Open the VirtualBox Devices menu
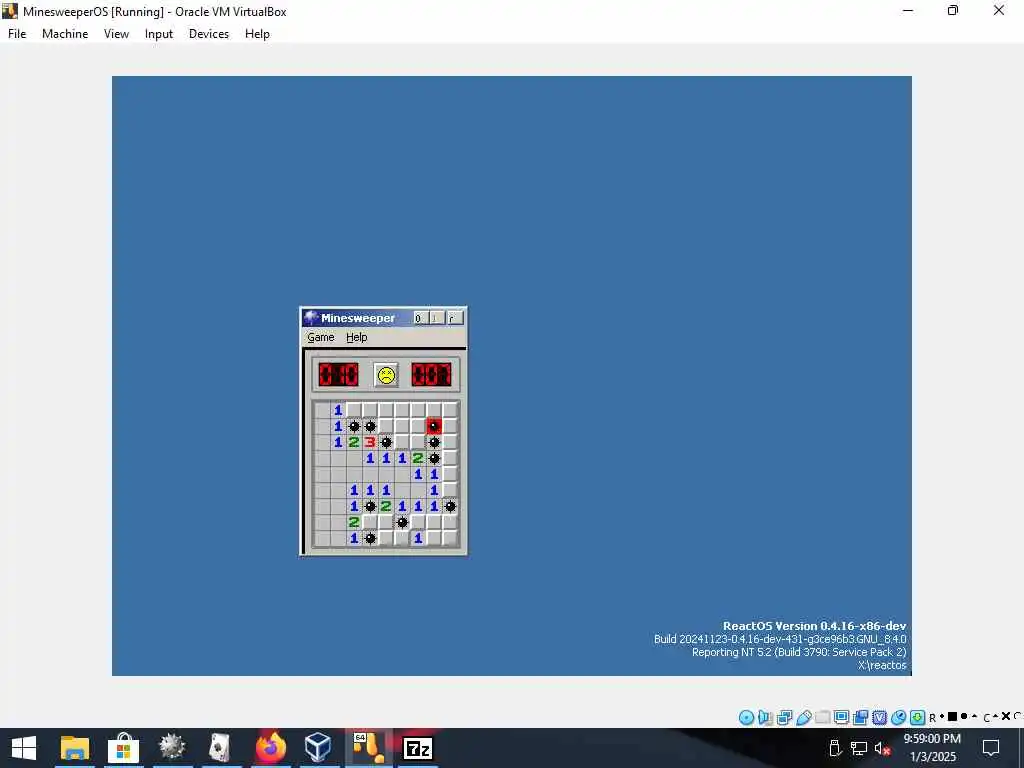The width and height of the screenshot is (1024, 768). pos(209,34)
